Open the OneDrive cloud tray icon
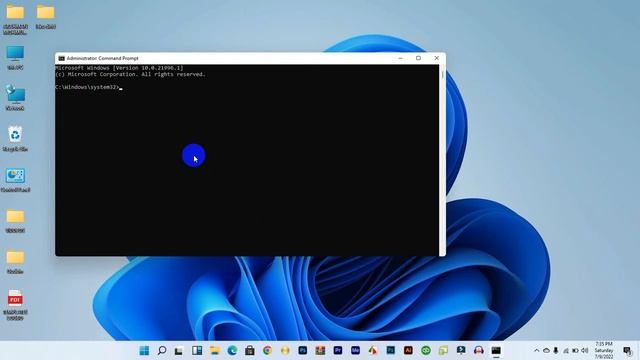This screenshot has width=640, height=360. [x=546, y=350]
